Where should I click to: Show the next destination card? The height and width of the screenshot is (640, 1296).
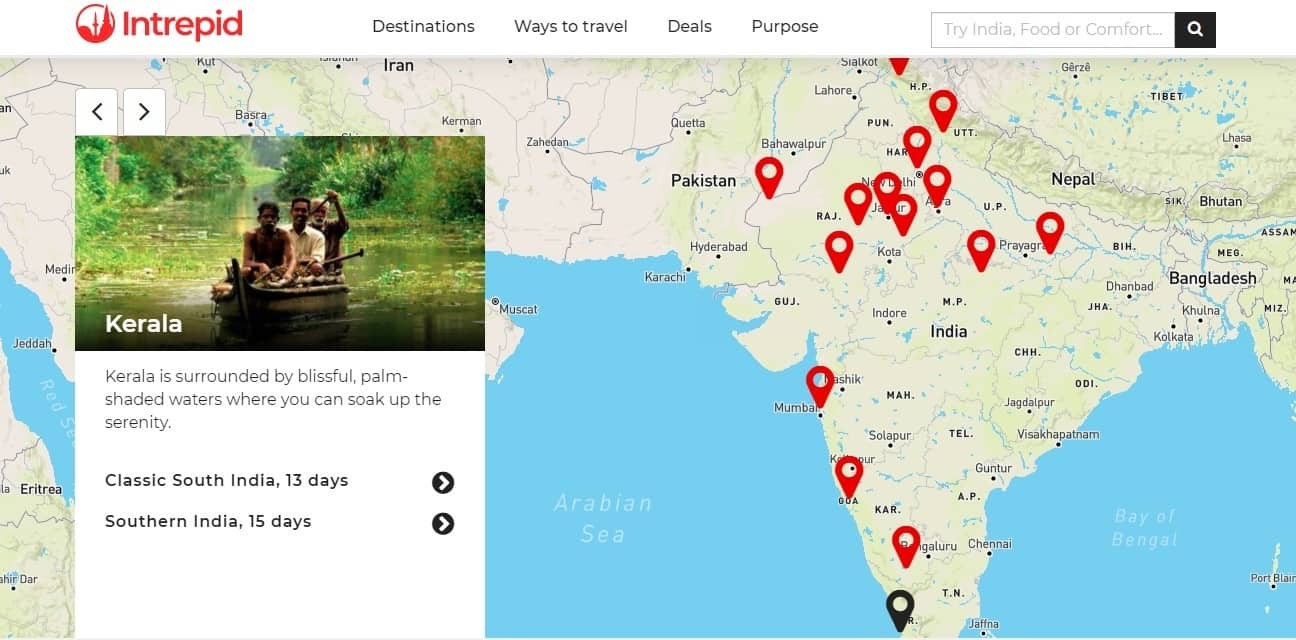144,112
